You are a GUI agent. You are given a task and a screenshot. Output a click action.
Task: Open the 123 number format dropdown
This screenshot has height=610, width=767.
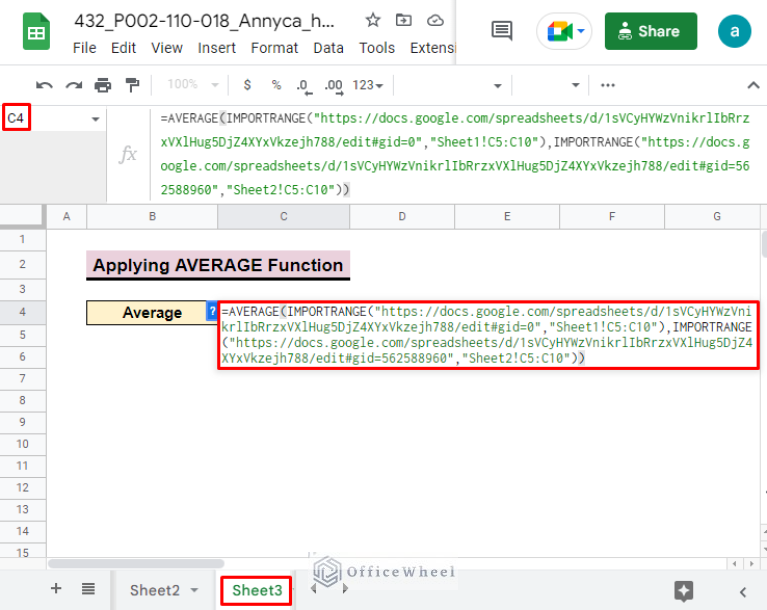pyautogui.click(x=368, y=85)
